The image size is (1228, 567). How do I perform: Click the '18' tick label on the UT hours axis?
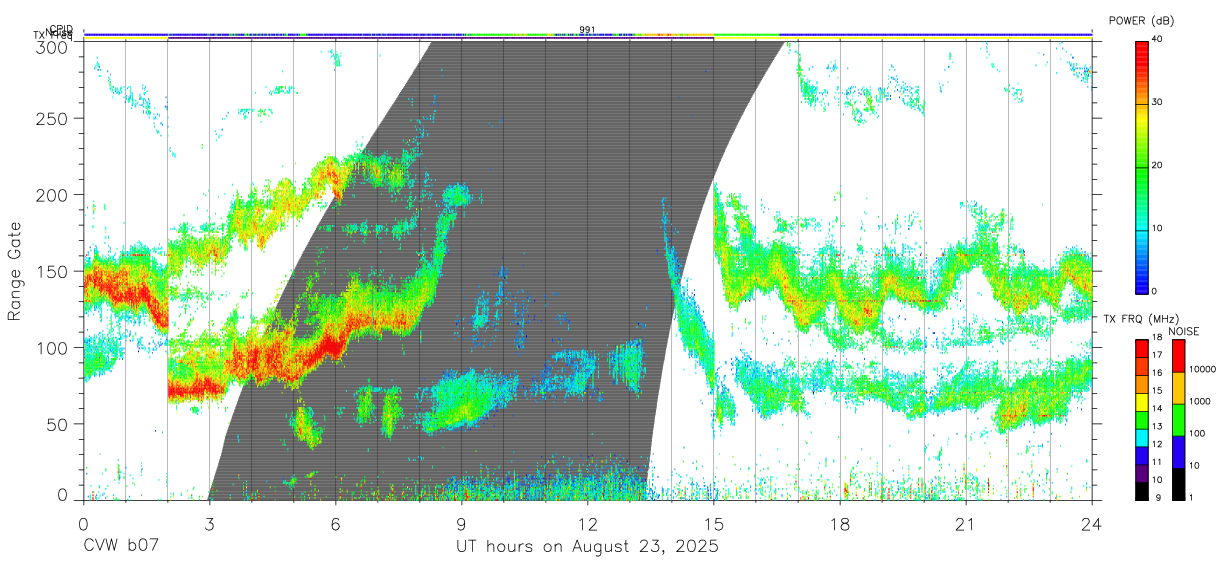coord(840,523)
